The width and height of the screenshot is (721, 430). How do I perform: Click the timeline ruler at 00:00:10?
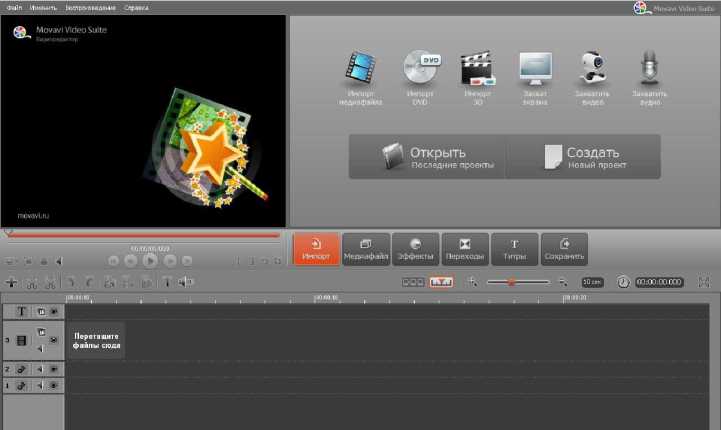pyautogui.click(x=326, y=298)
